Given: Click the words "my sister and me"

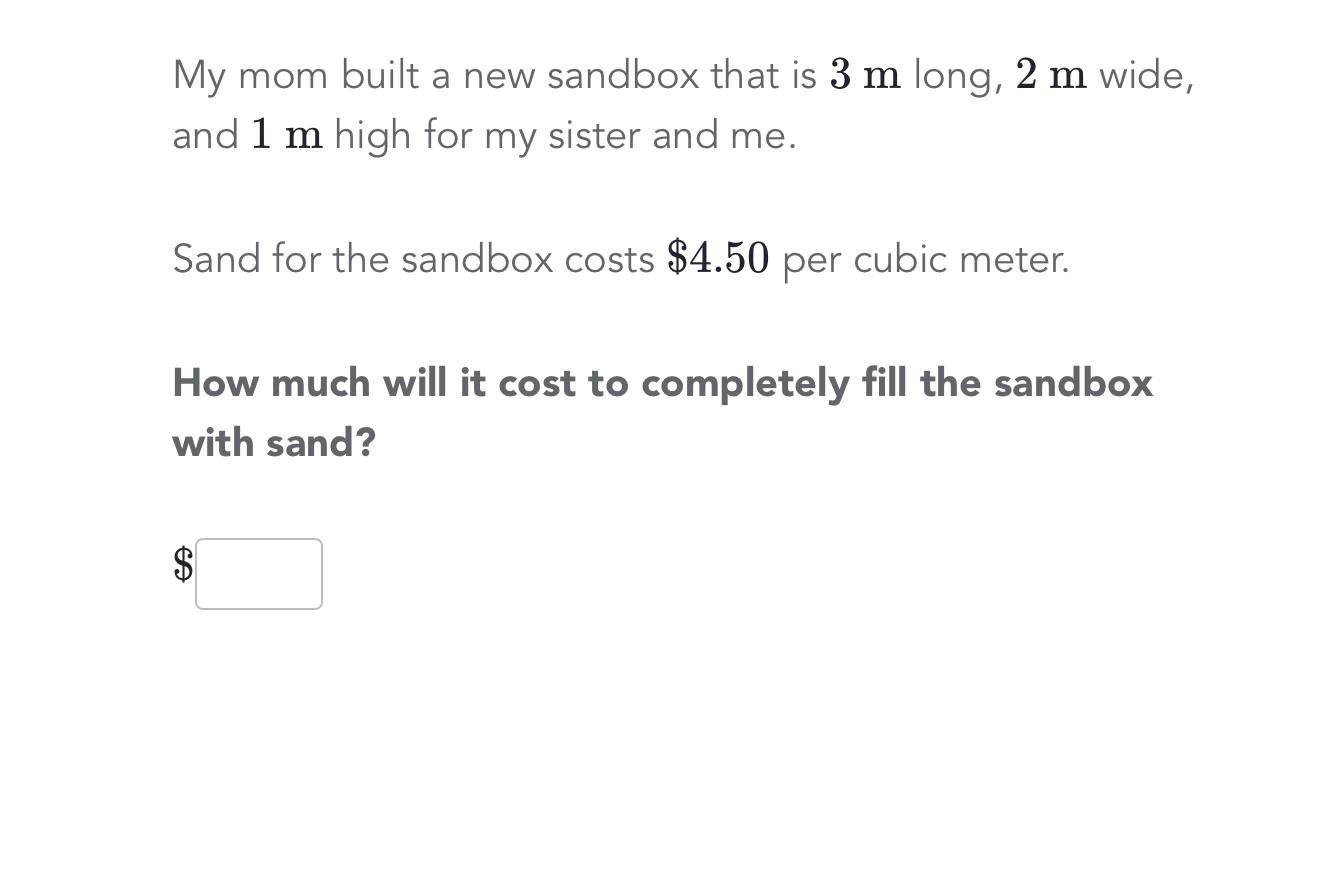Looking at the screenshot, I should coord(639,136).
